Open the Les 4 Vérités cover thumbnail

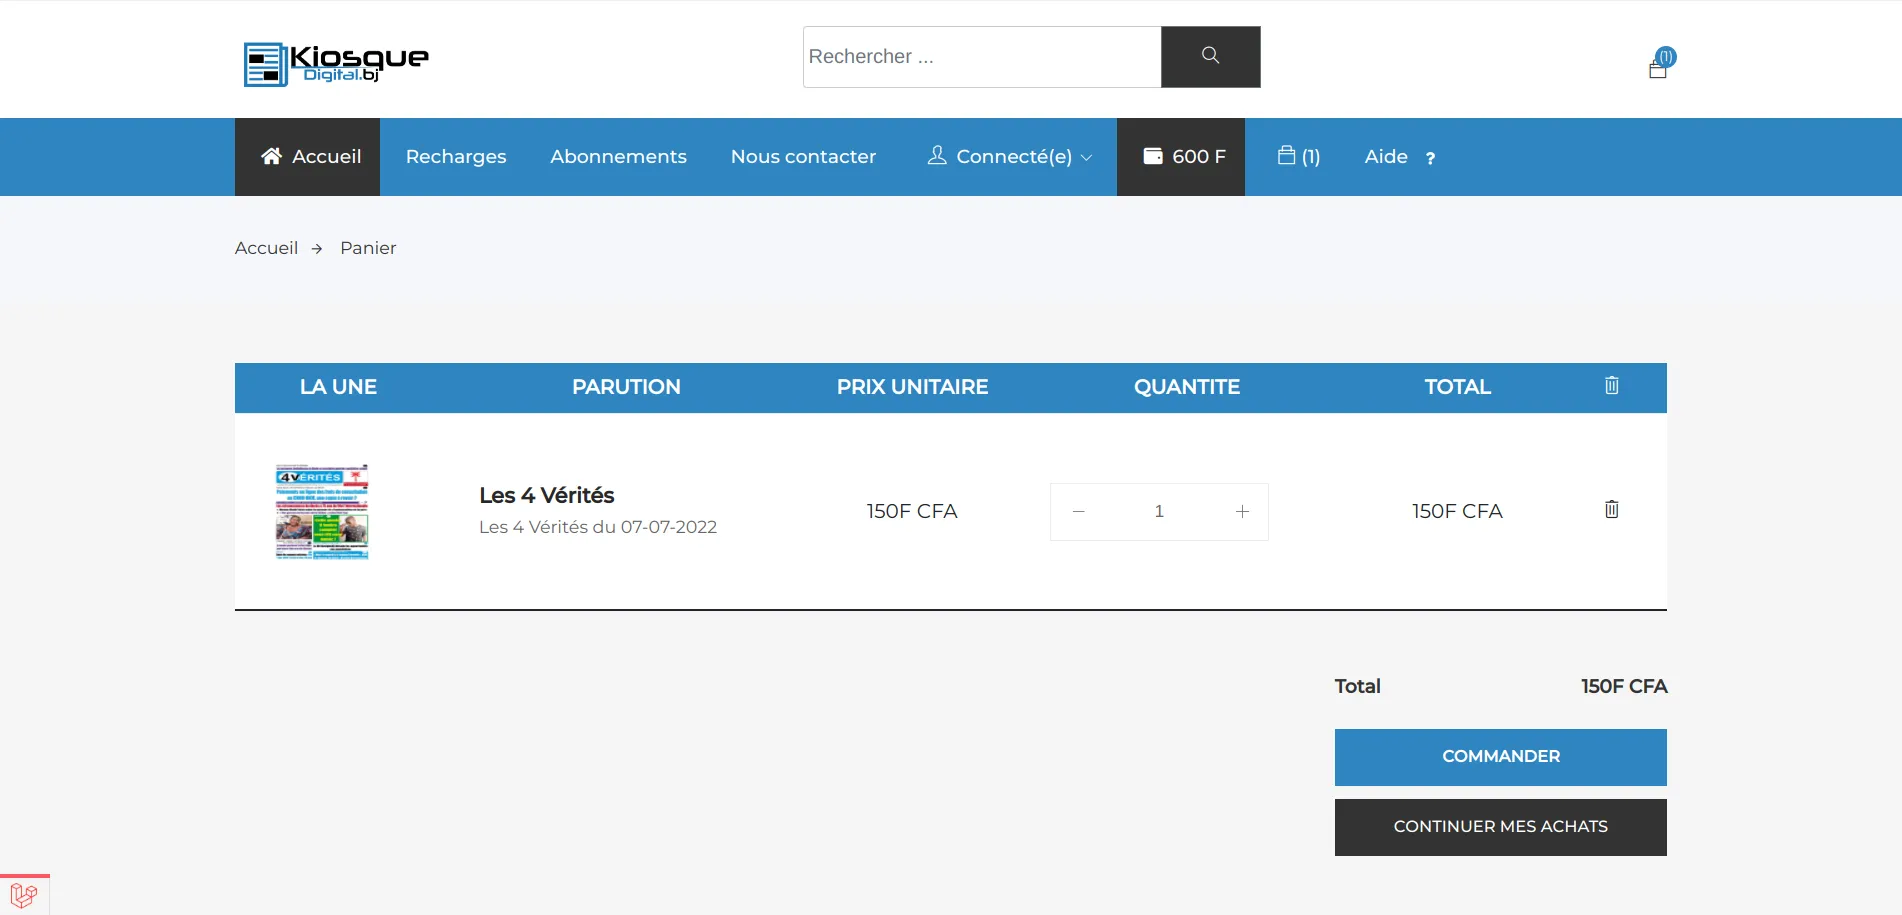tap(322, 511)
